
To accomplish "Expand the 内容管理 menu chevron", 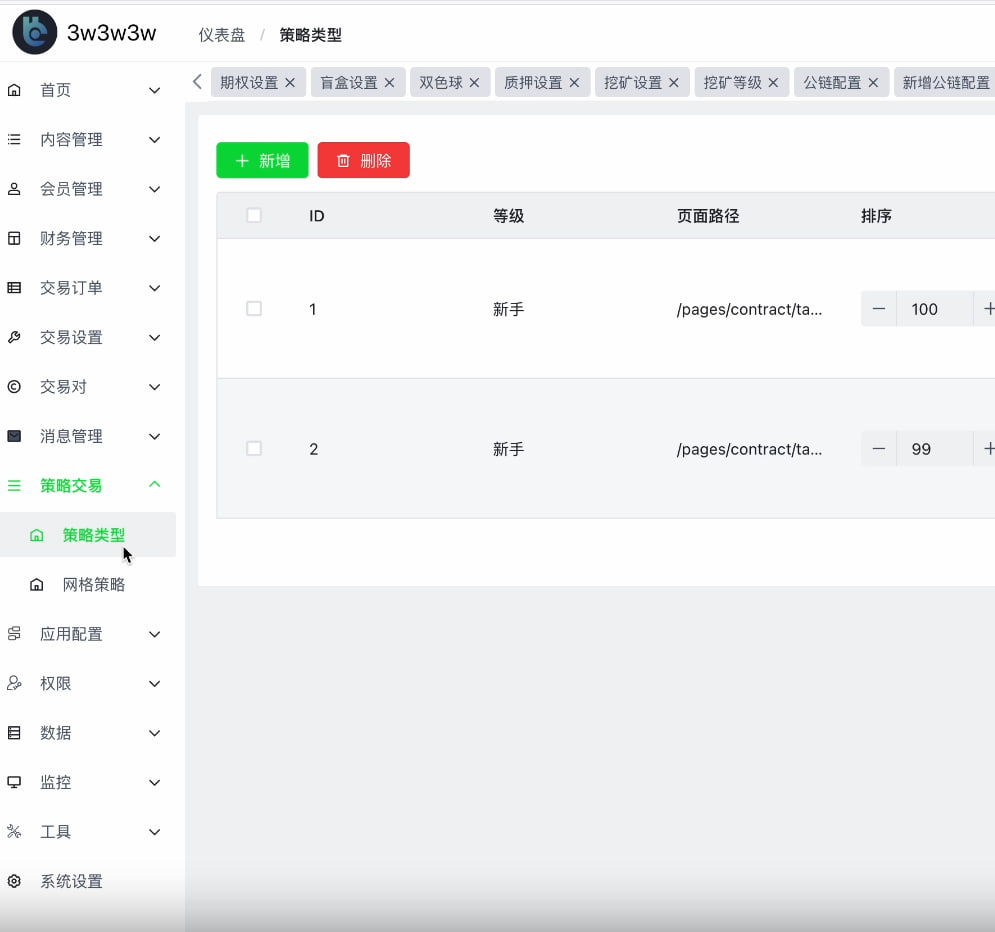I will pyautogui.click(x=154, y=140).
